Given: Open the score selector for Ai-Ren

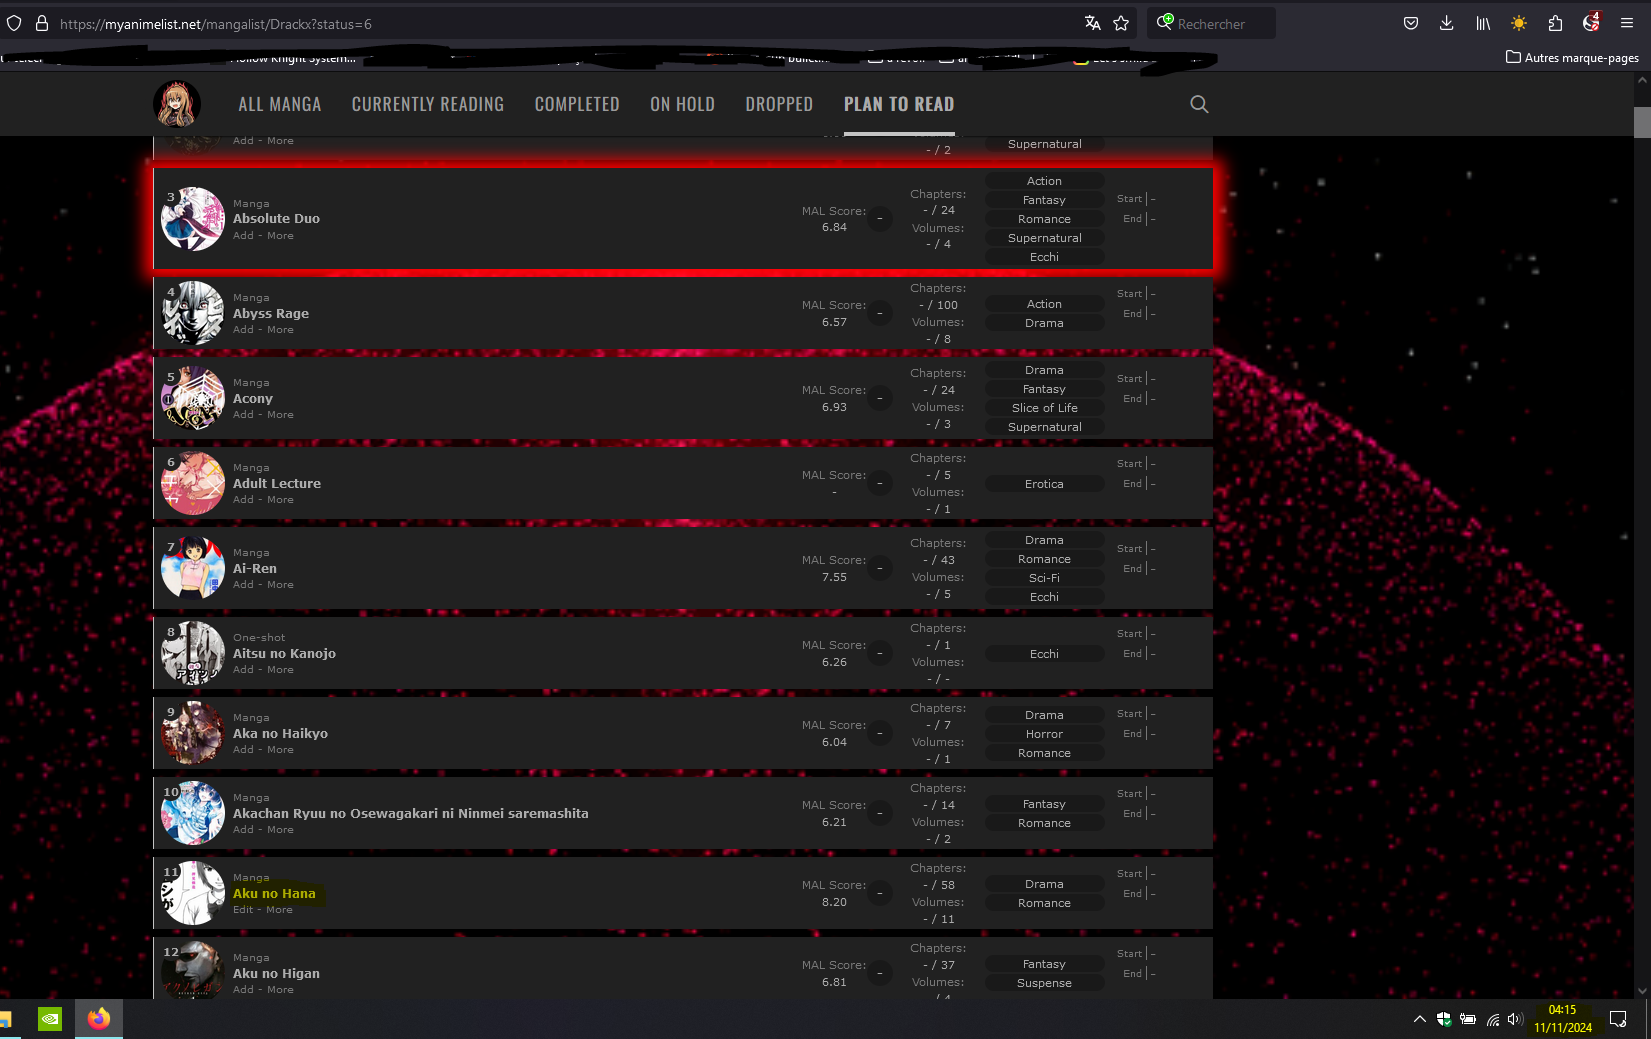Looking at the screenshot, I should tap(880, 569).
